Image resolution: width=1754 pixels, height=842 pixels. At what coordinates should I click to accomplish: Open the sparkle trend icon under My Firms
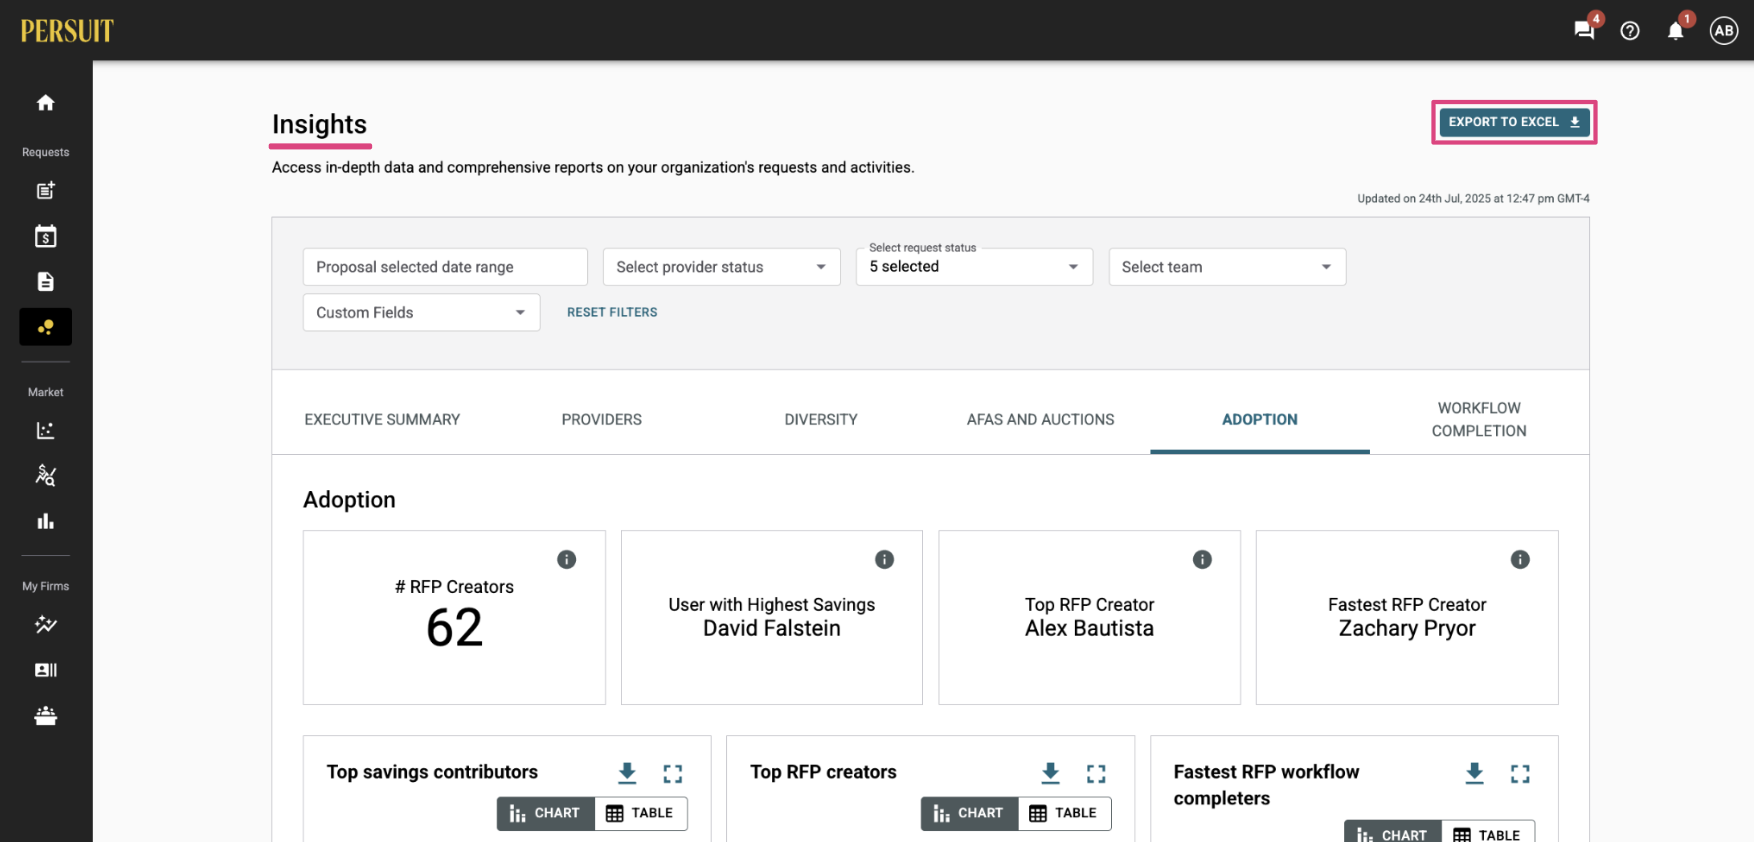point(45,625)
